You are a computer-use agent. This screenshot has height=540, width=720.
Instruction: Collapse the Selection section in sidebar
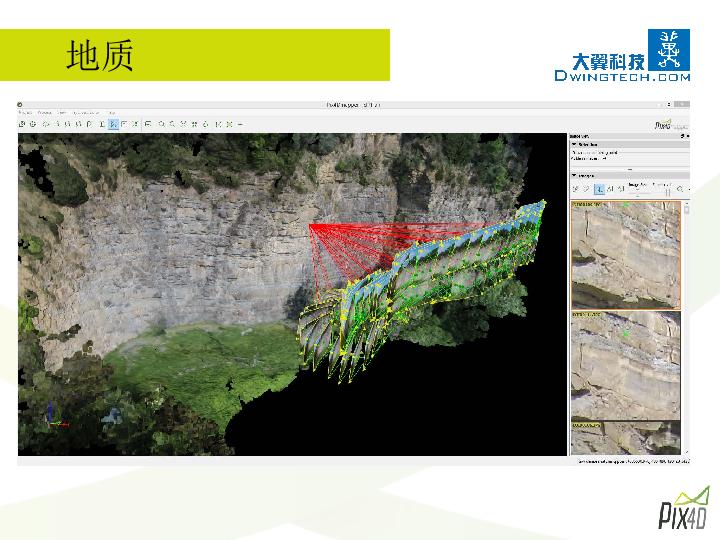pyautogui.click(x=574, y=145)
